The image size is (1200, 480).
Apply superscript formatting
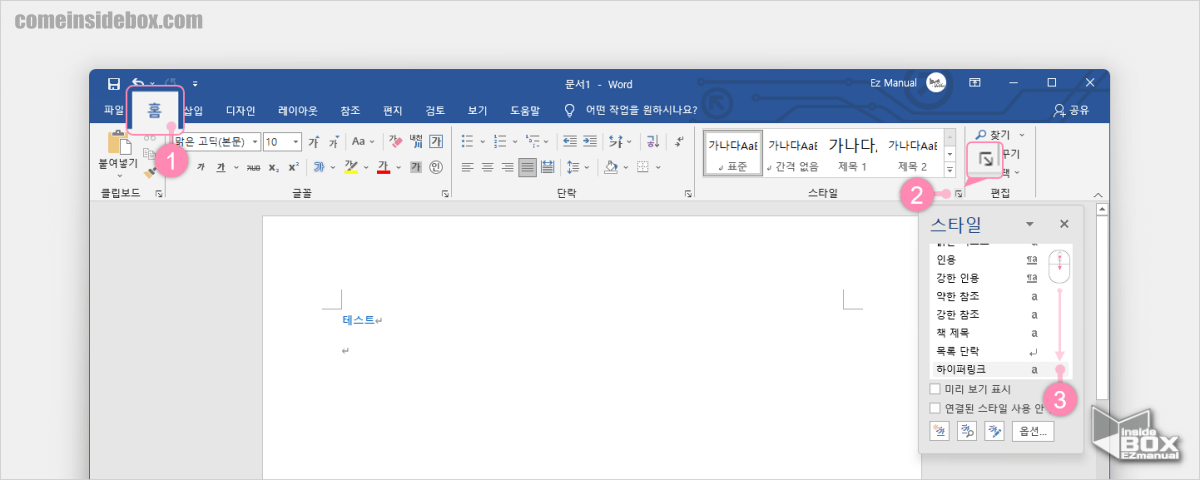pos(292,167)
